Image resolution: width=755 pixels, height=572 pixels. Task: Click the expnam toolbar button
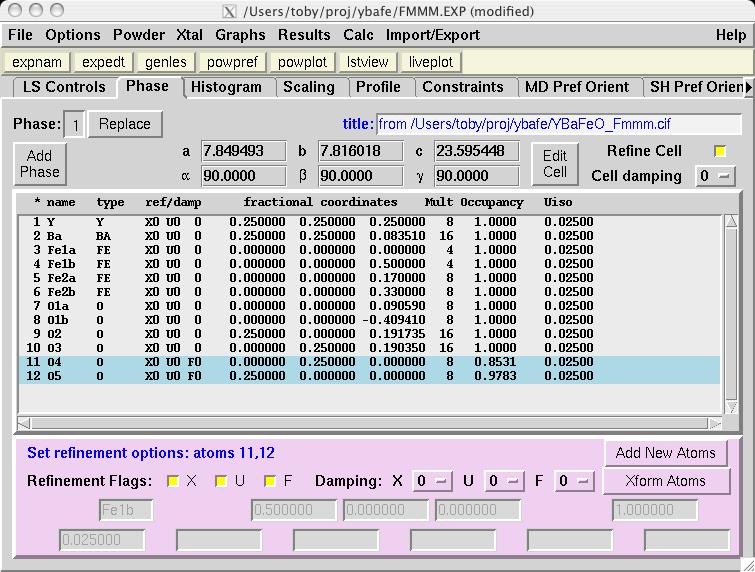click(x=37, y=62)
